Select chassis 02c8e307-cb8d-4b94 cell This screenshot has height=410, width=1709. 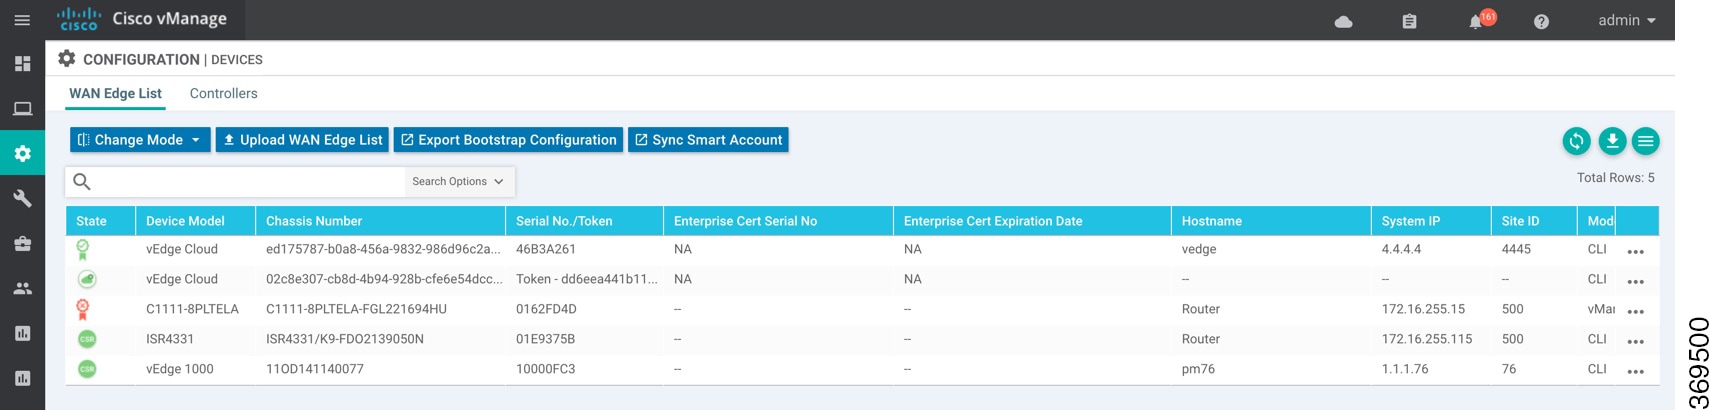(x=385, y=279)
